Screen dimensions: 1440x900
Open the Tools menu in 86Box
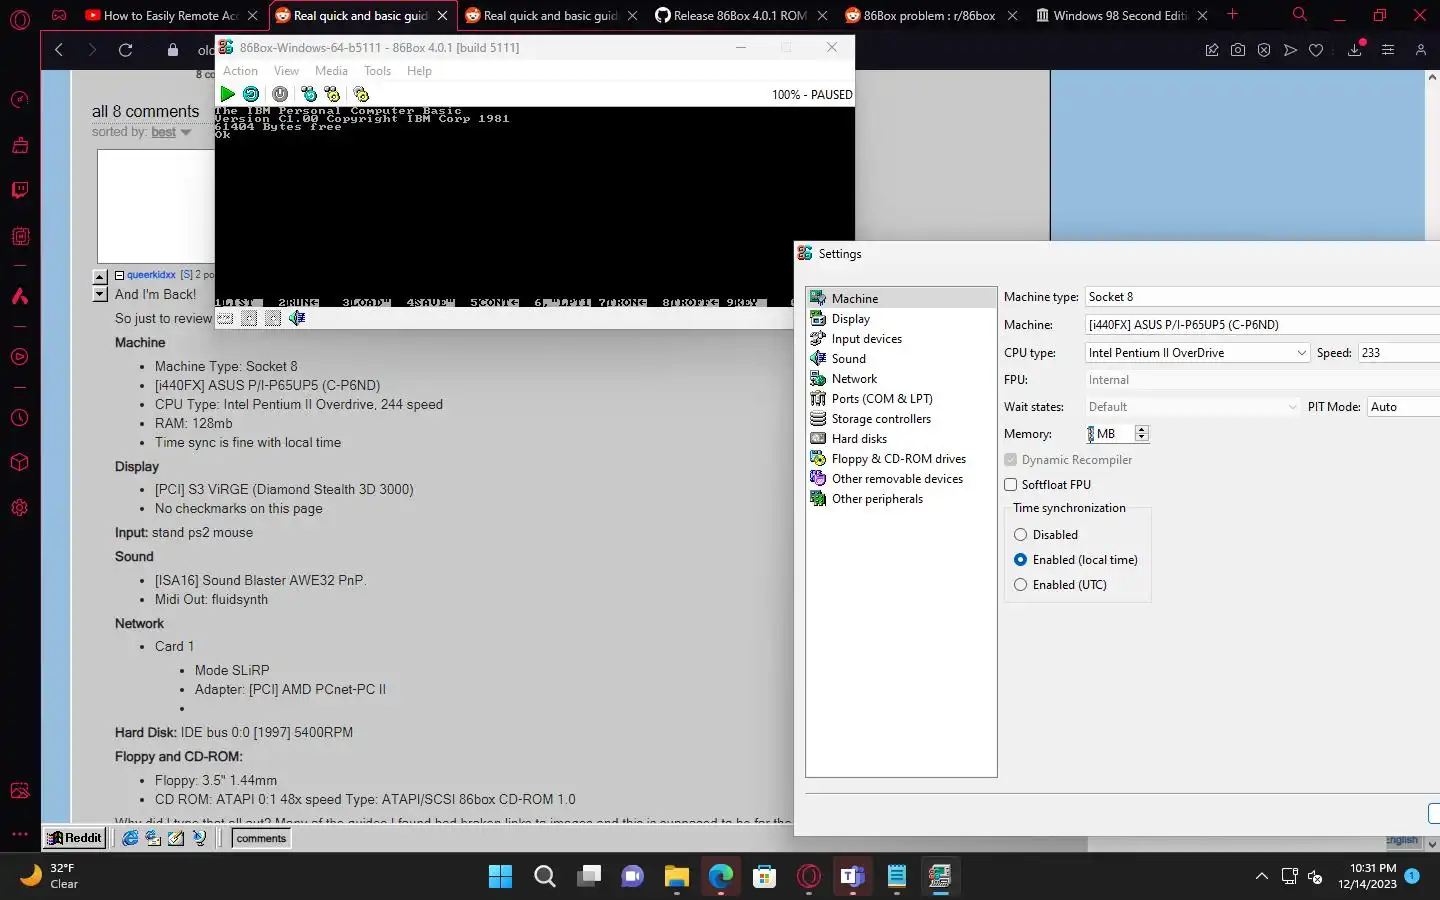pyautogui.click(x=377, y=71)
